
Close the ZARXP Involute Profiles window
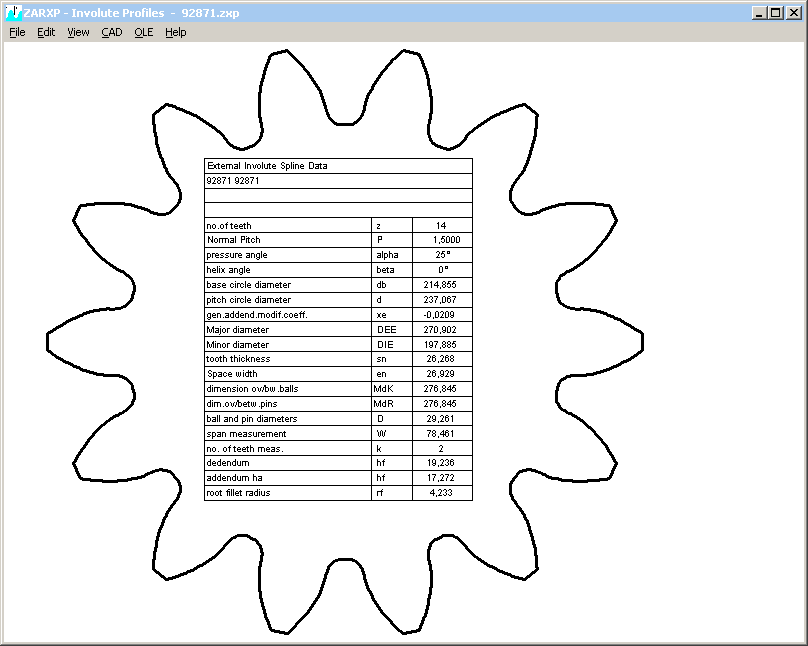pyautogui.click(x=793, y=13)
